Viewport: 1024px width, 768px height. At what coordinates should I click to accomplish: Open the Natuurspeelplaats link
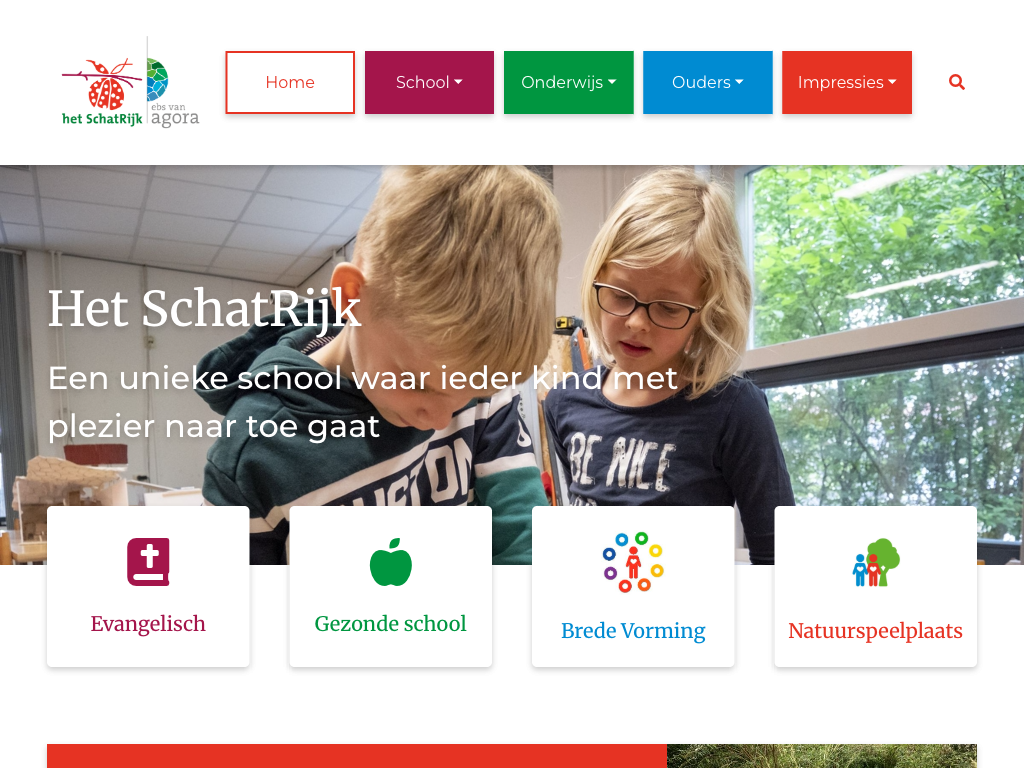point(876,631)
